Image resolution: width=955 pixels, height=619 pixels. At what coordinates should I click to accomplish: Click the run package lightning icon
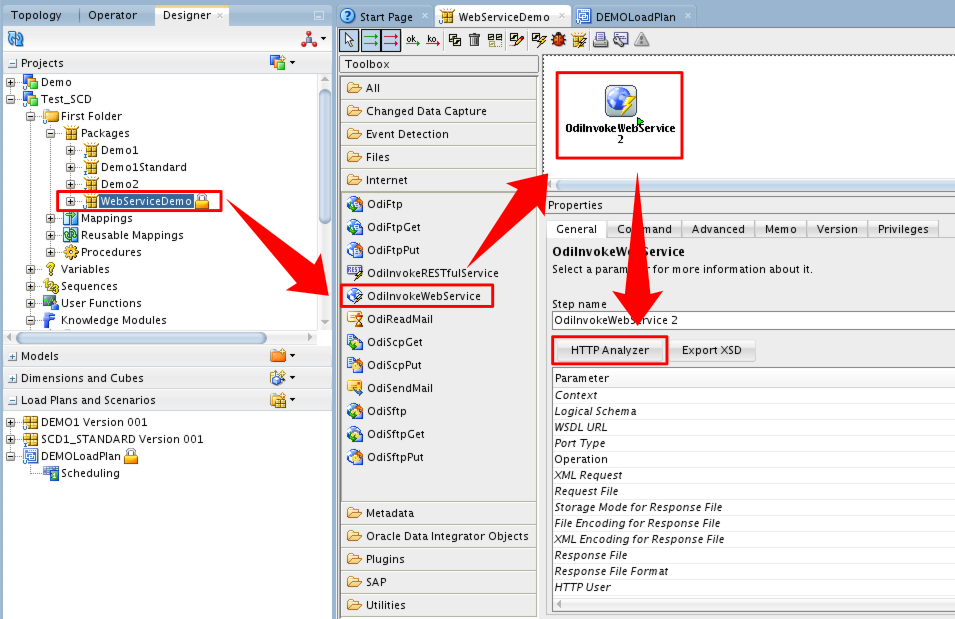[x=579, y=40]
